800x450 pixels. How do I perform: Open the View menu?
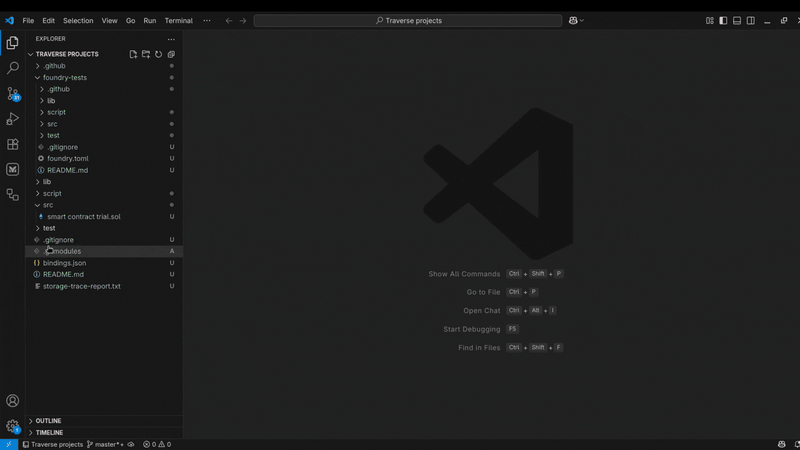(109, 20)
